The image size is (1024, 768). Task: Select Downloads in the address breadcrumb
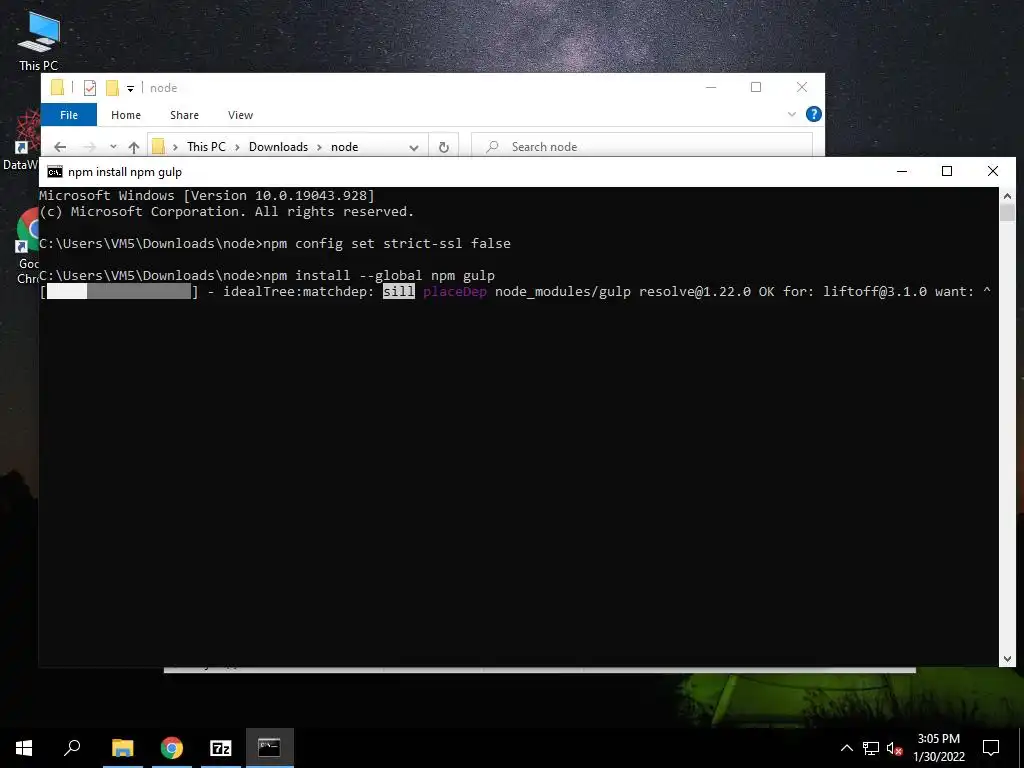click(278, 147)
